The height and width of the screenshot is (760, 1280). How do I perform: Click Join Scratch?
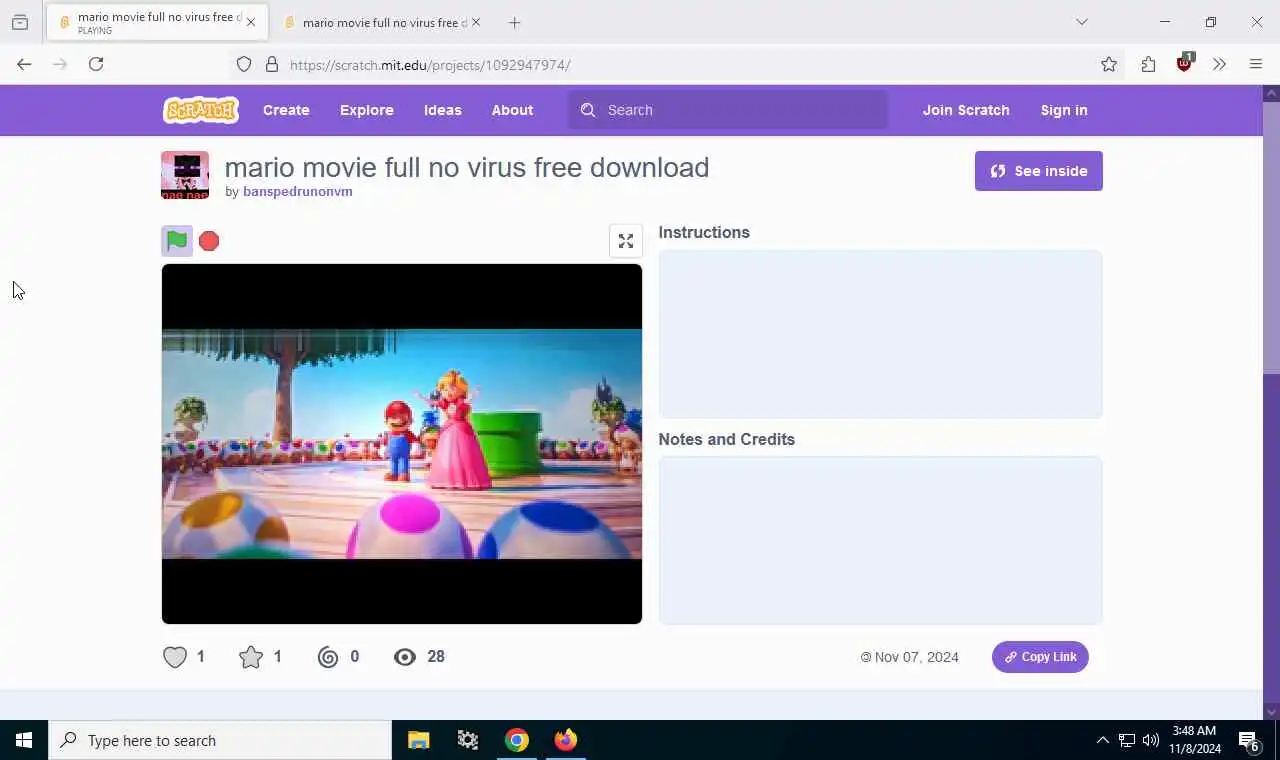(966, 110)
